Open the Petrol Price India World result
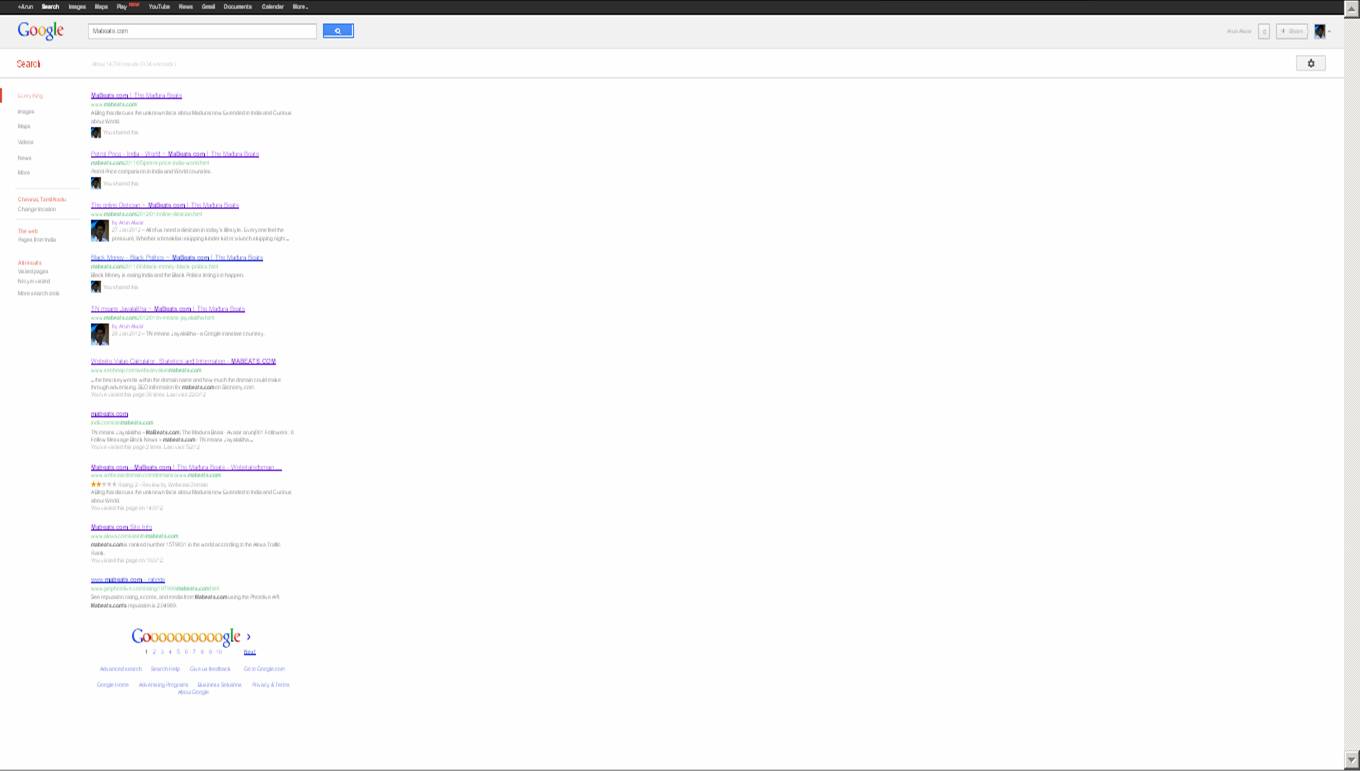 [174, 154]
